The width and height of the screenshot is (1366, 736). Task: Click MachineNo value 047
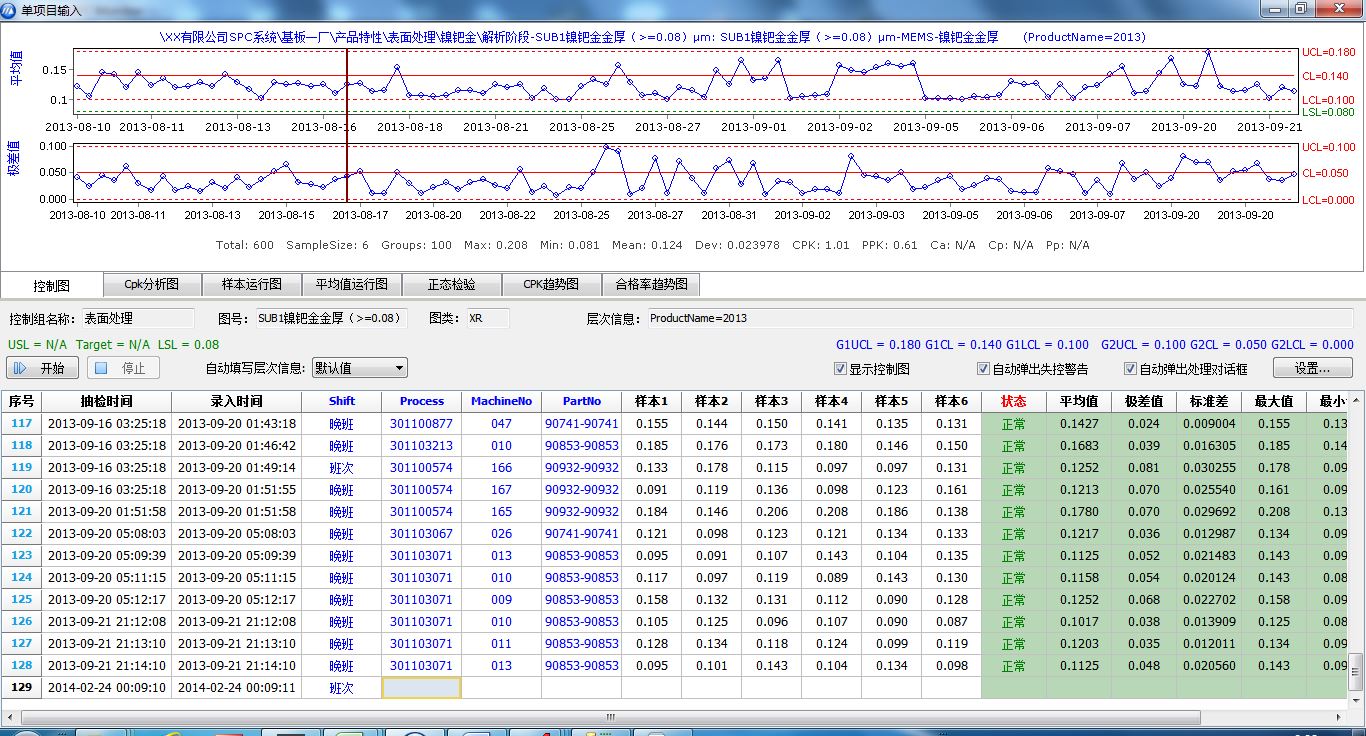501,424
